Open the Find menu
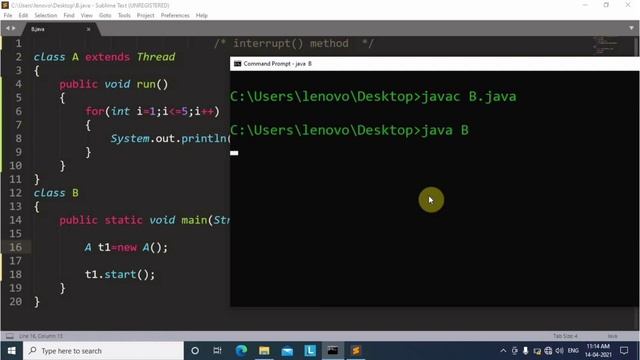The width and height of the screenshot is (640, 360). click(x=69, y=16)
